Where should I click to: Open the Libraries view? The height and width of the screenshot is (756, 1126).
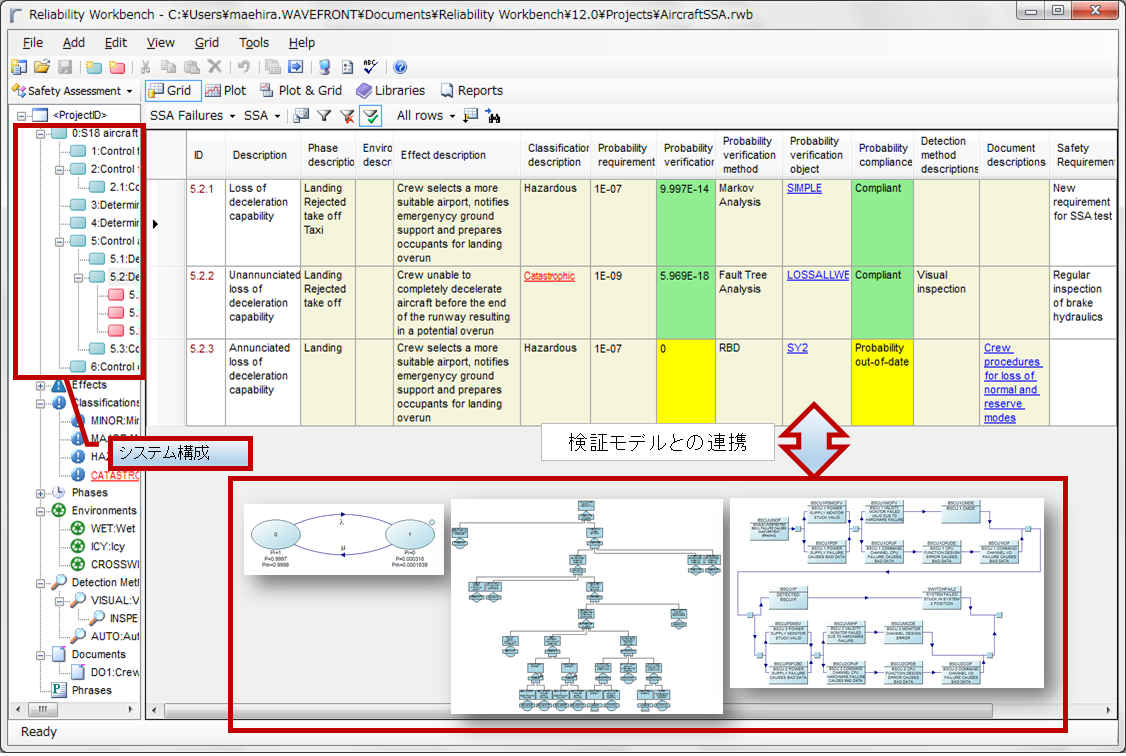point(391,90)
